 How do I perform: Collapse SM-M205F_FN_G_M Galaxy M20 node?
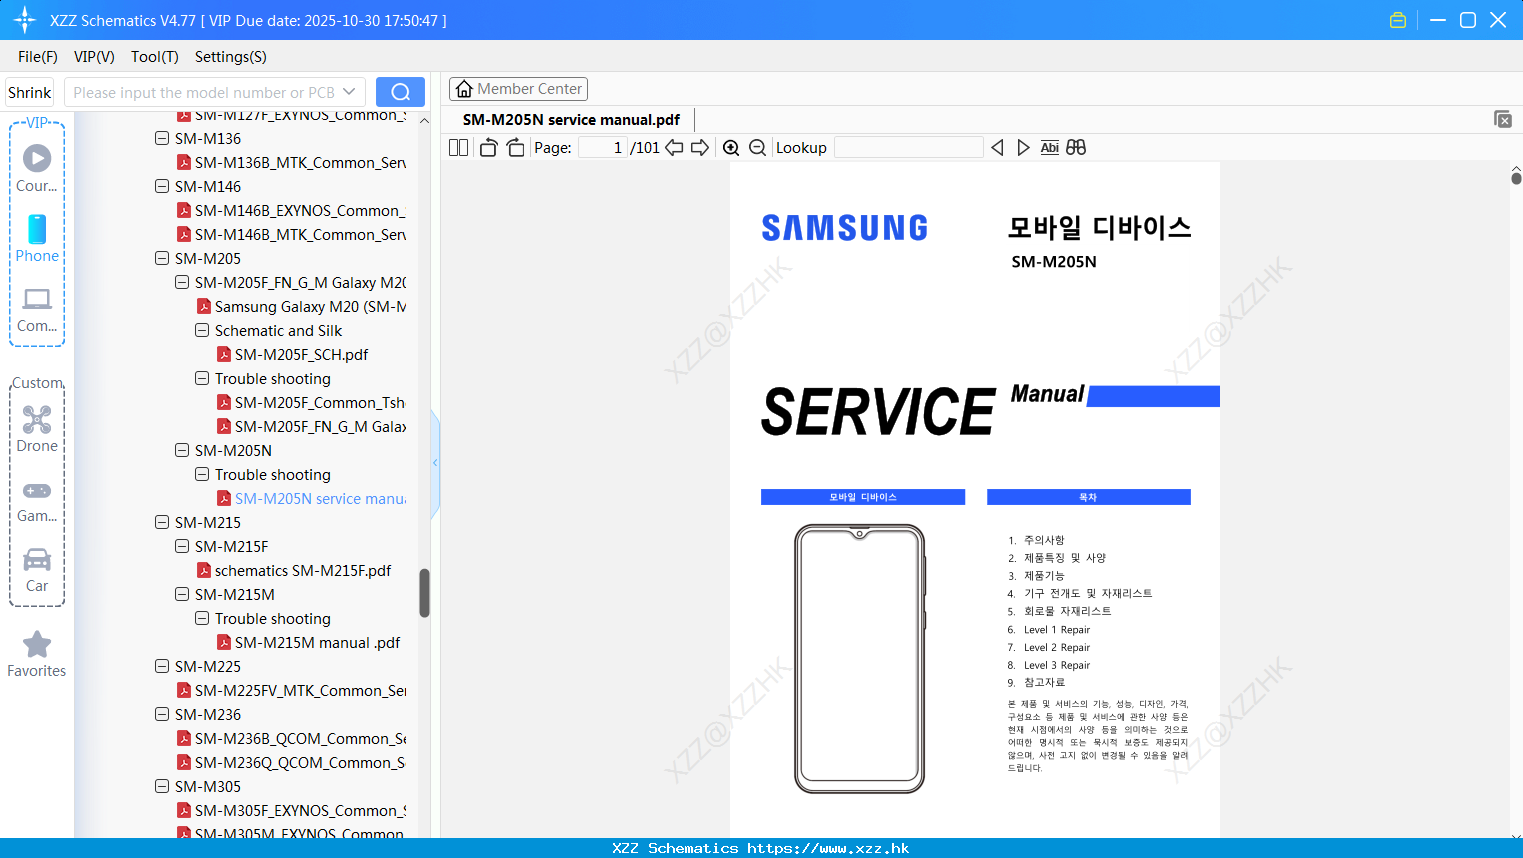tap(182, 282)
